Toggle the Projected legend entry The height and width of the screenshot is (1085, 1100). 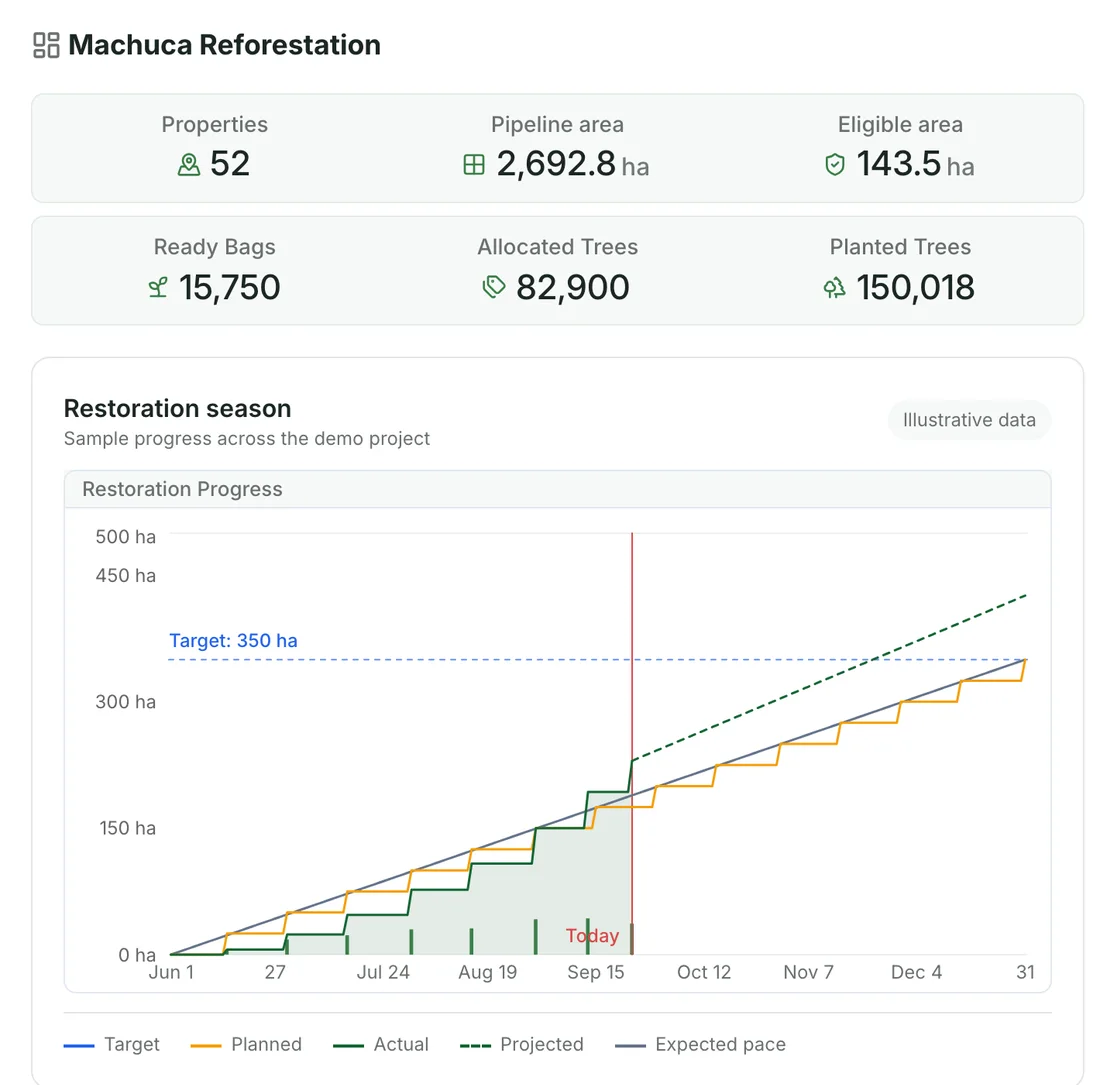522,1044
